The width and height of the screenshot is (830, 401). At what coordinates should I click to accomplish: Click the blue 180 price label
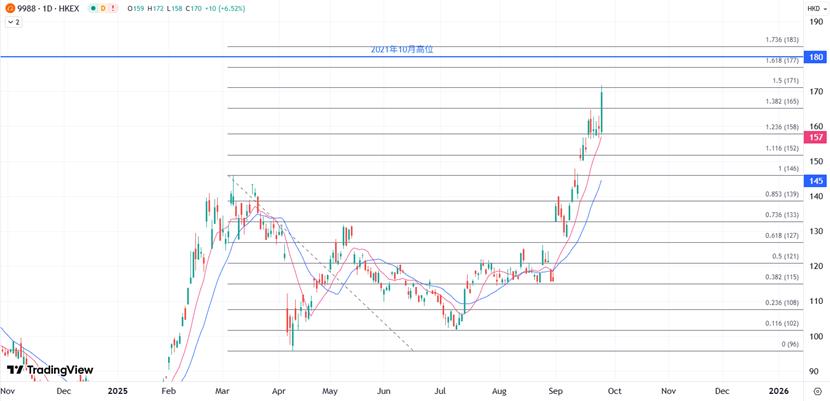(815, 58)
